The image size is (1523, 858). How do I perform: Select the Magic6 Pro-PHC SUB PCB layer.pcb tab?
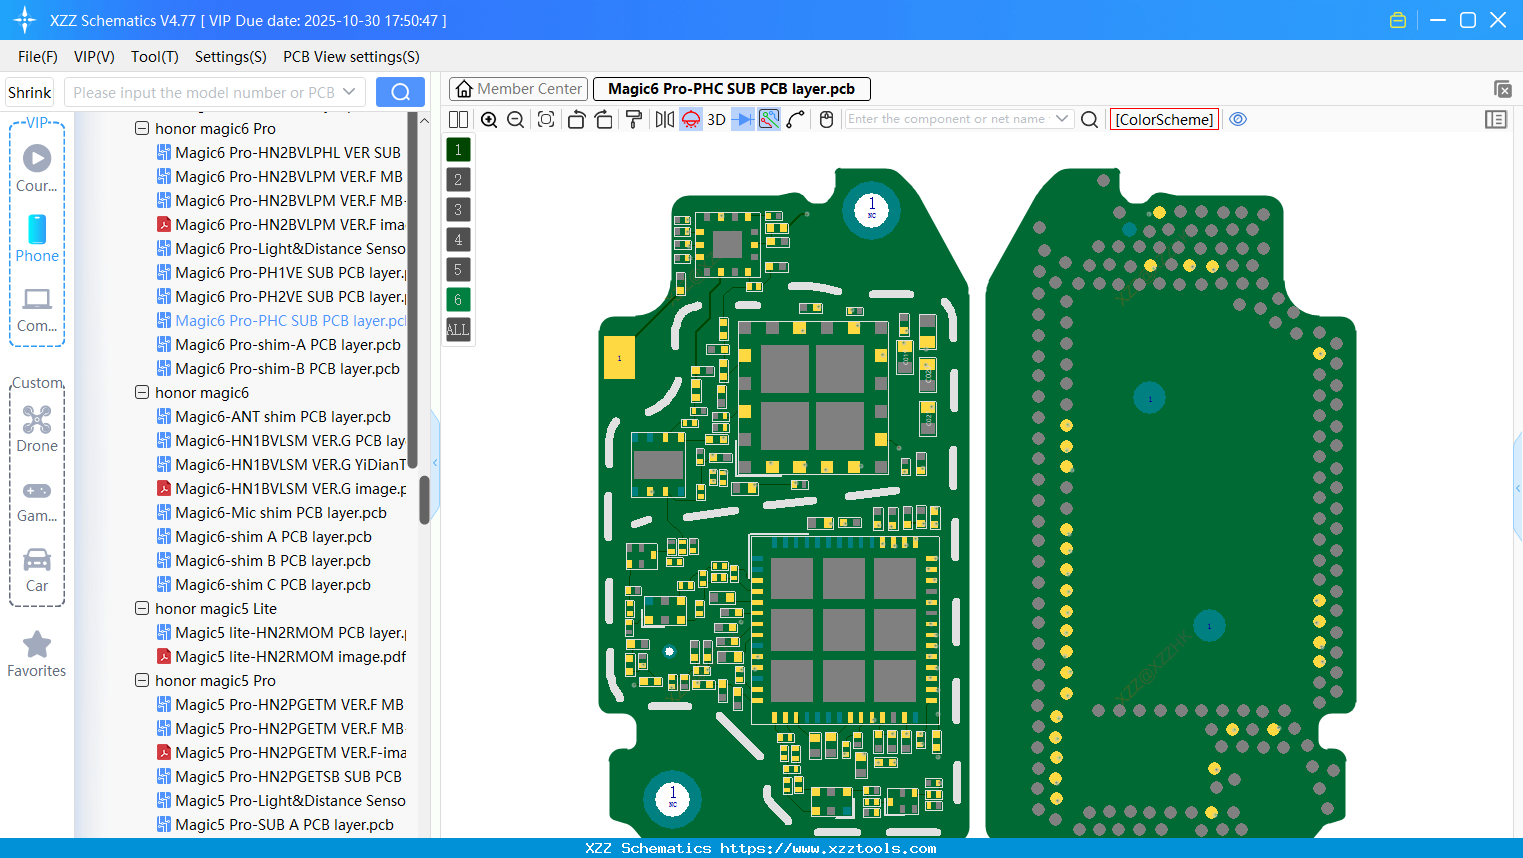pyautogui.click(x=731, y=89)
